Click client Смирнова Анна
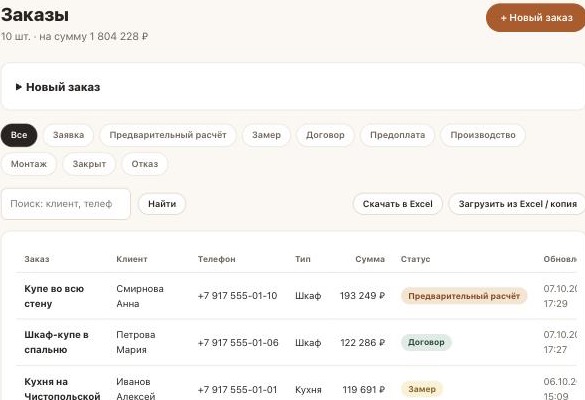 click(x=140, y=296)
